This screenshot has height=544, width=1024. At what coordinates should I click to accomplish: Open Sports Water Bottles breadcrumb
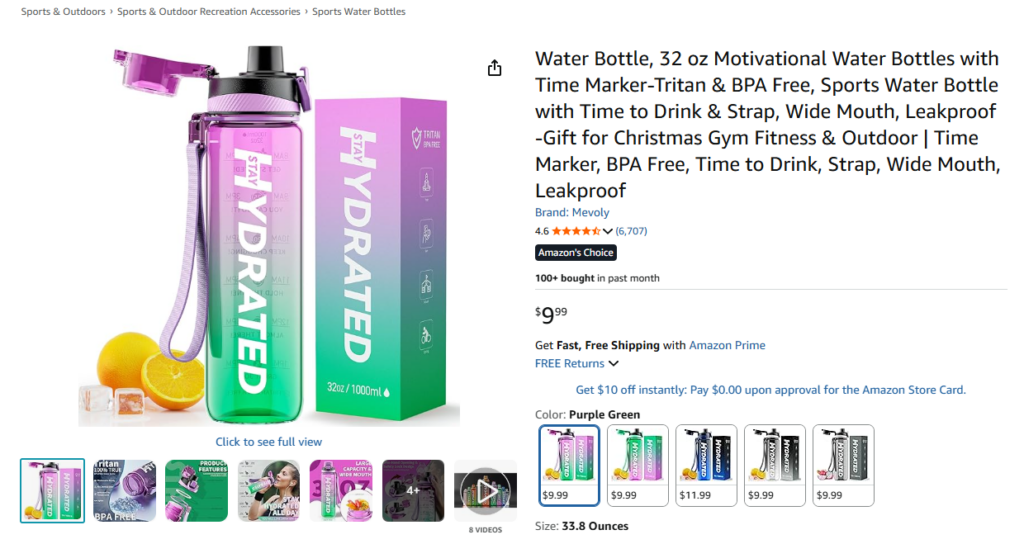[359, 12]
